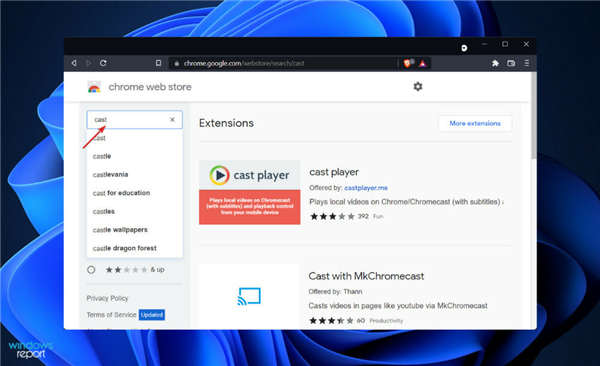Open 'Cast with MkChromecast' extension title
Viewport: 600px width, 366px height.
[x=366, y=276]
